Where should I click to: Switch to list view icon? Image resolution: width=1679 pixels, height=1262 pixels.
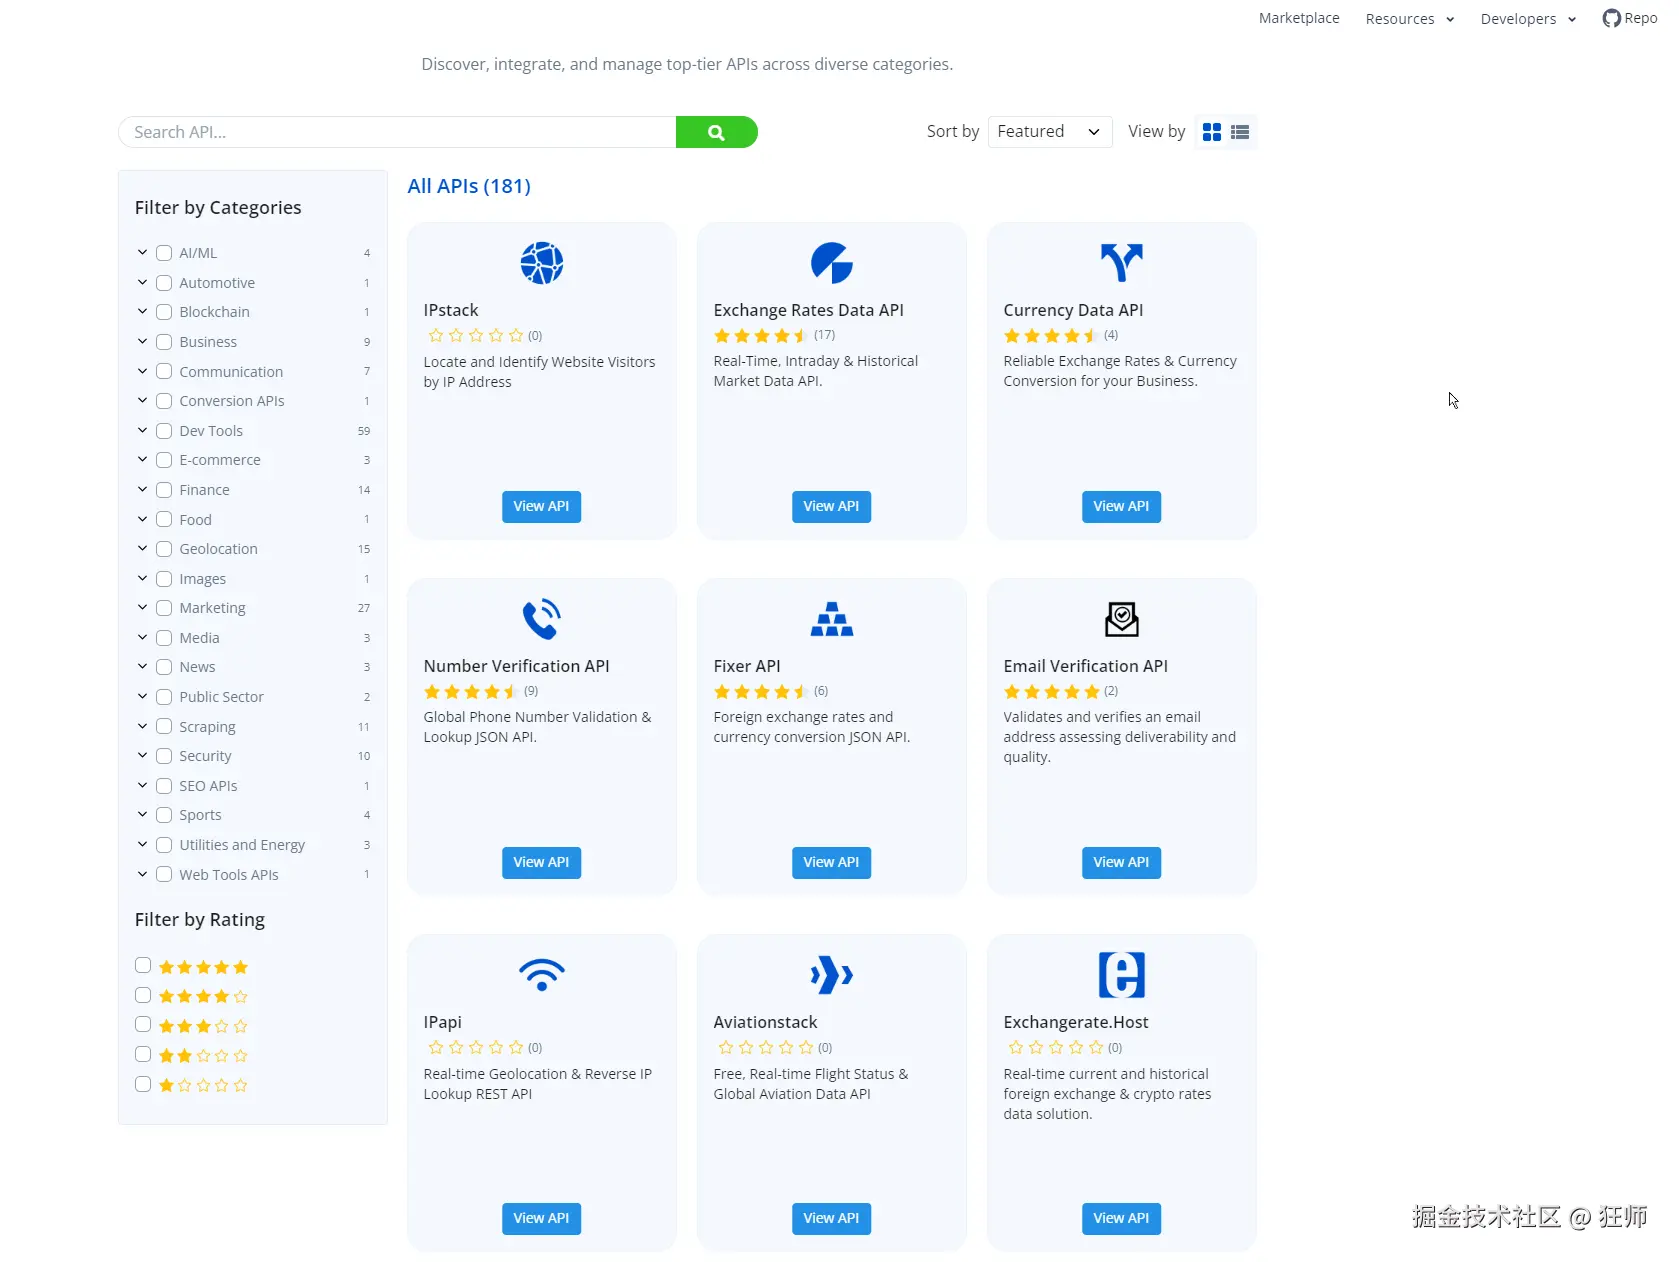coord(1240,132)
